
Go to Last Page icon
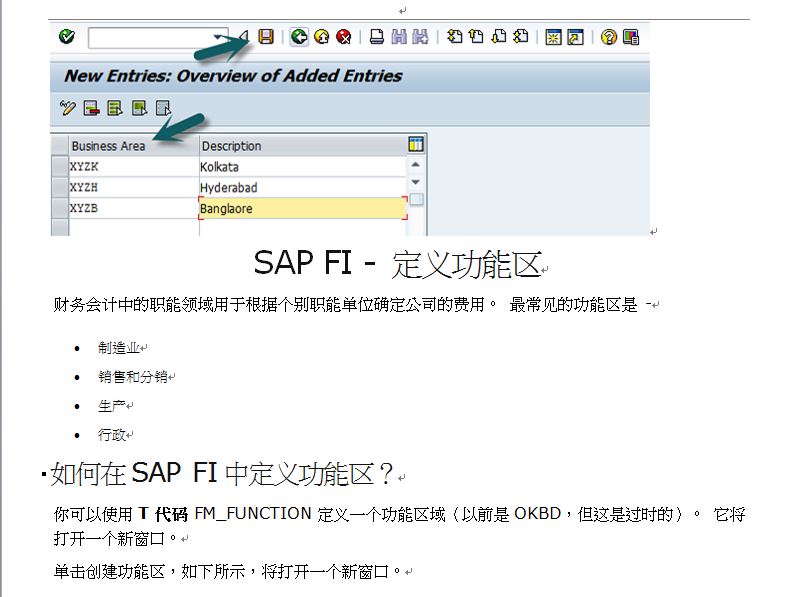[521, 37]
